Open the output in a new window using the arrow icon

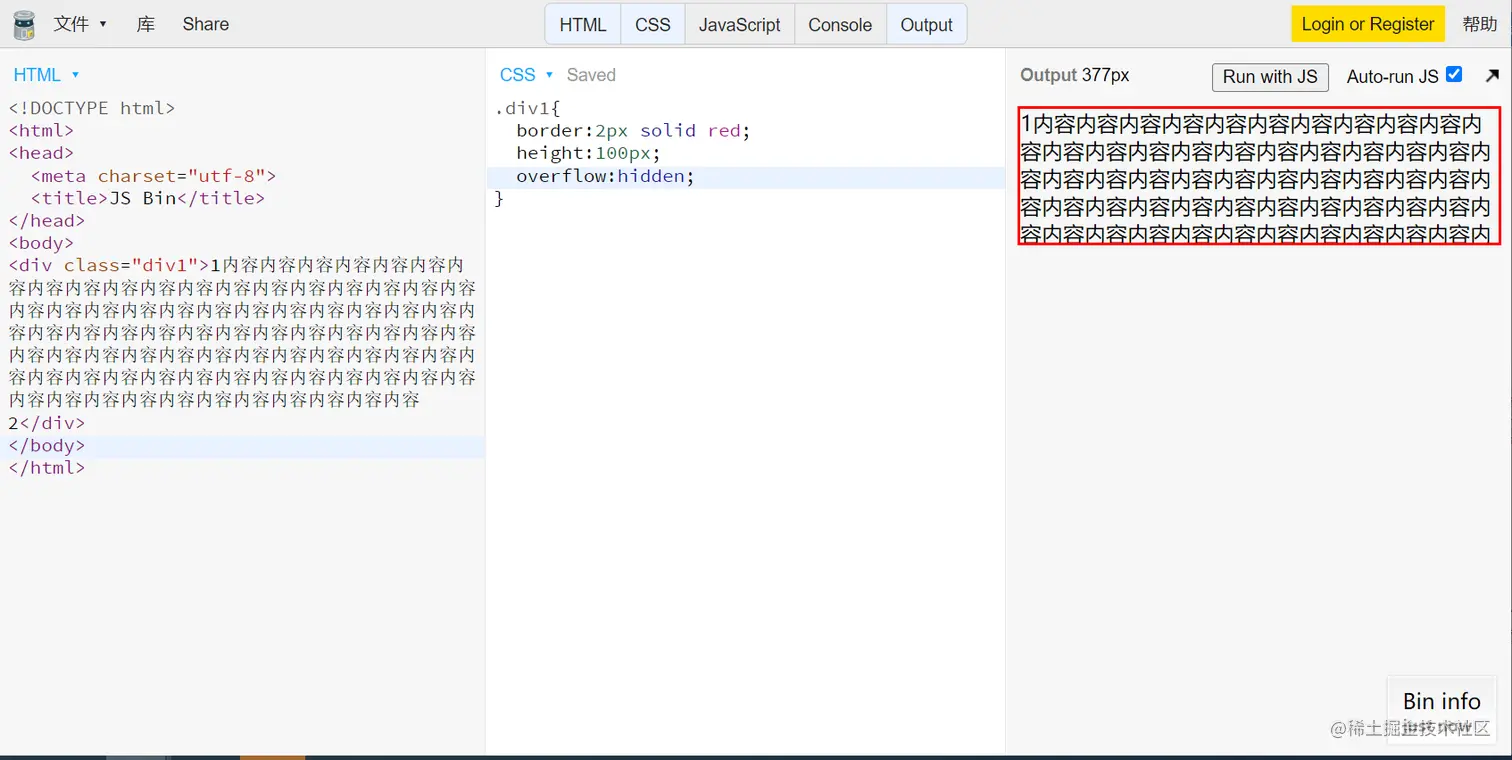[x=1492, y=76]
